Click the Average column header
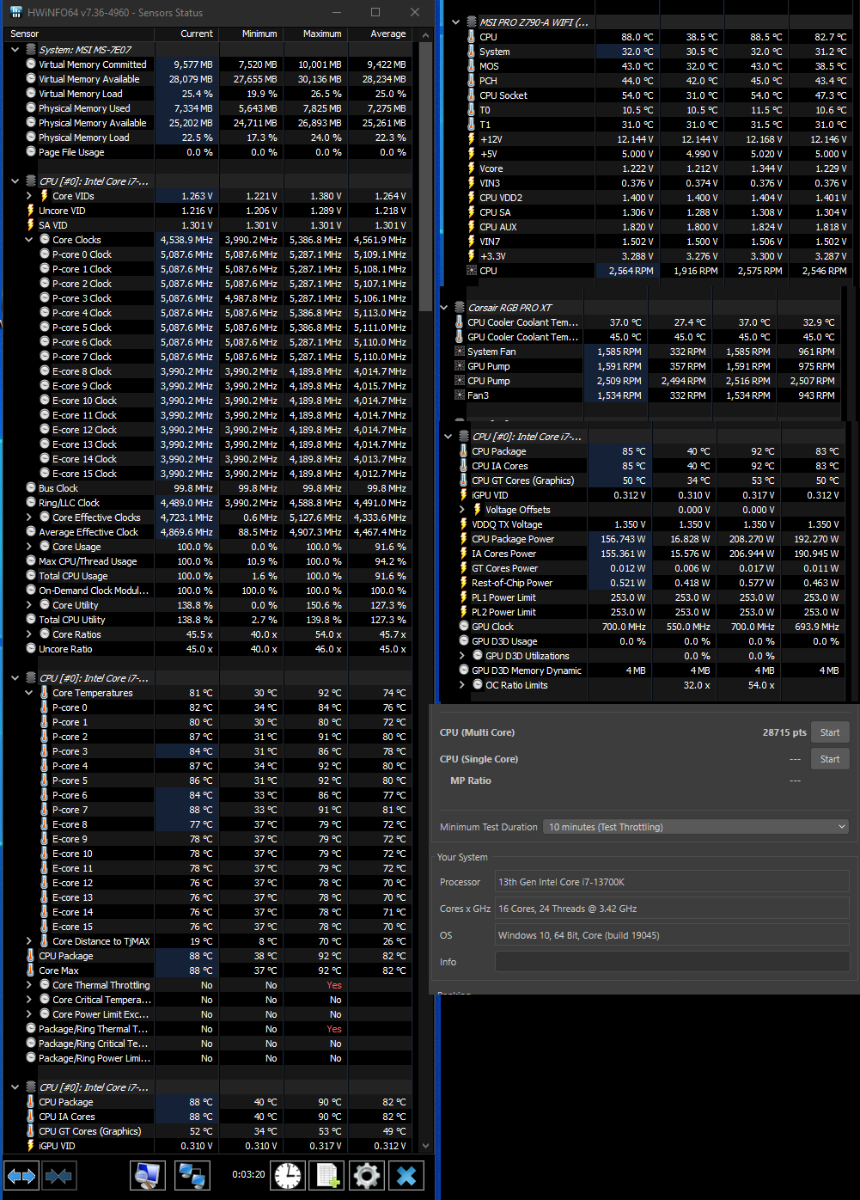 click(x=379, y=34)
